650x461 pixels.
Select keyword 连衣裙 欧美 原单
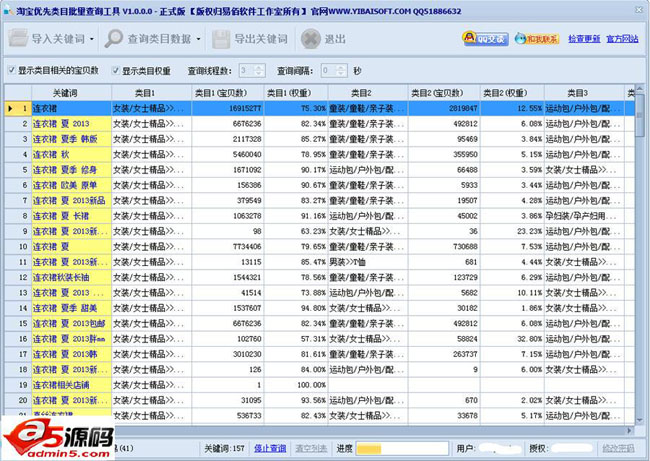coord(71,185)
